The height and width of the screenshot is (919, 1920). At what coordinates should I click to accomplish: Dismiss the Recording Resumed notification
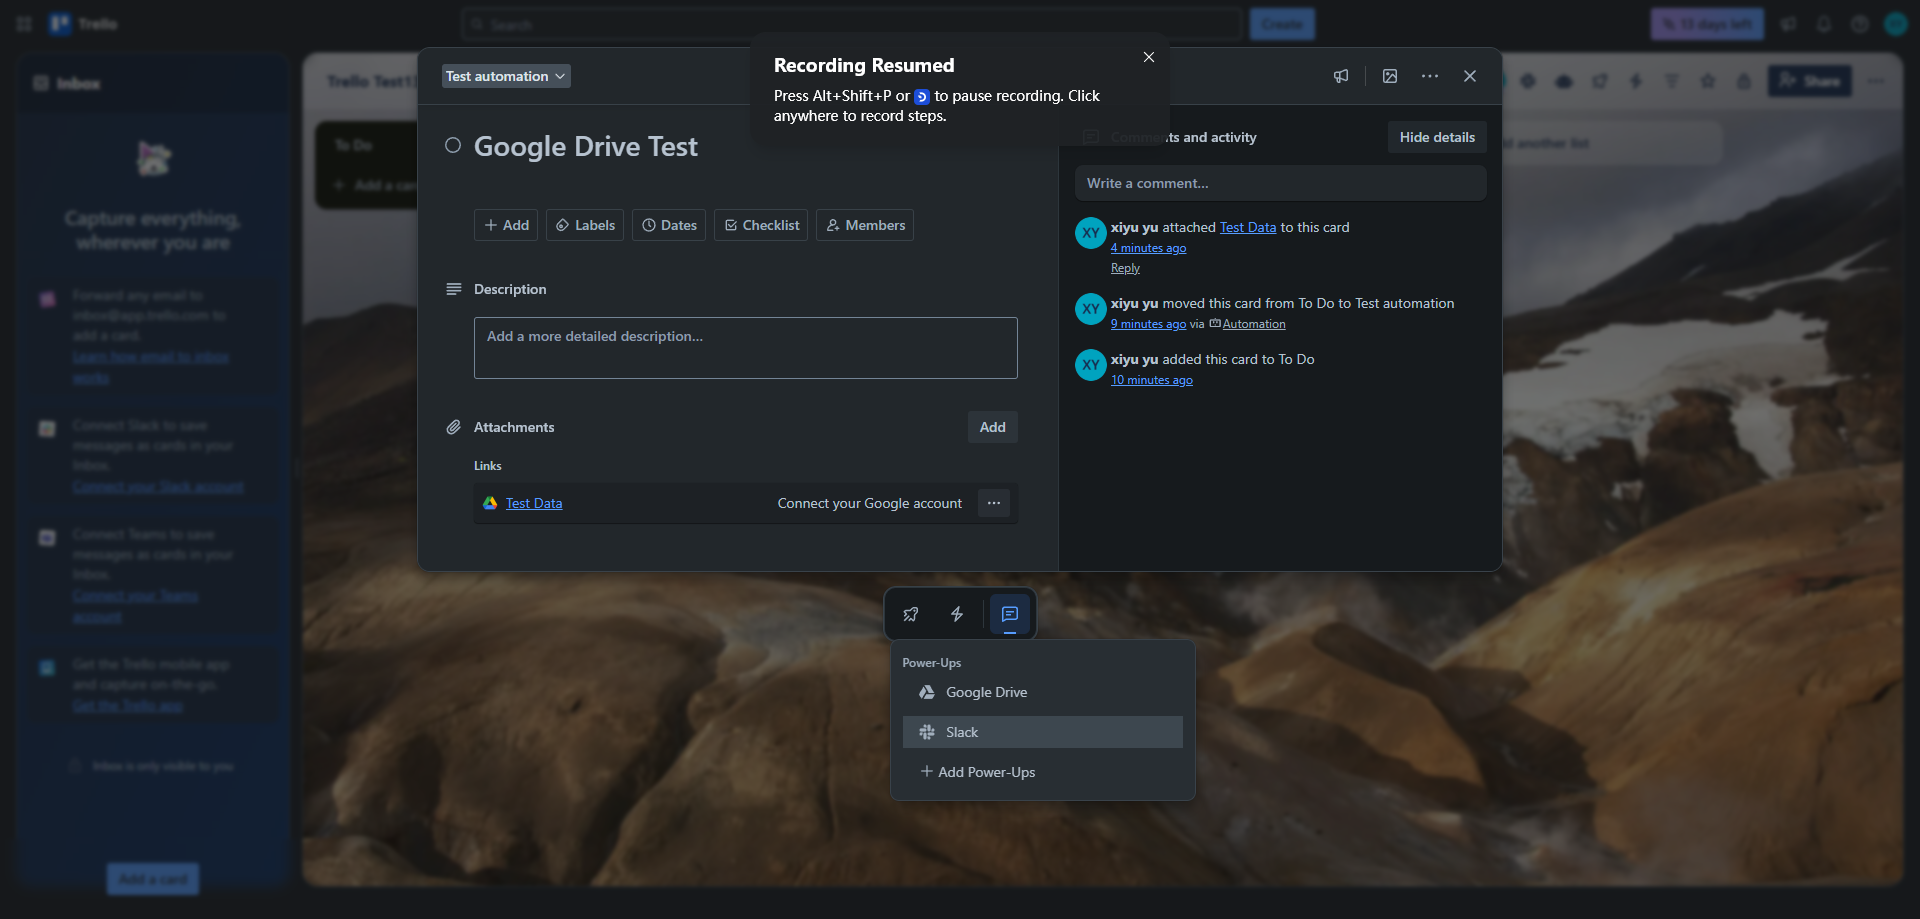pyautogui.click(x=1149, y=57)
